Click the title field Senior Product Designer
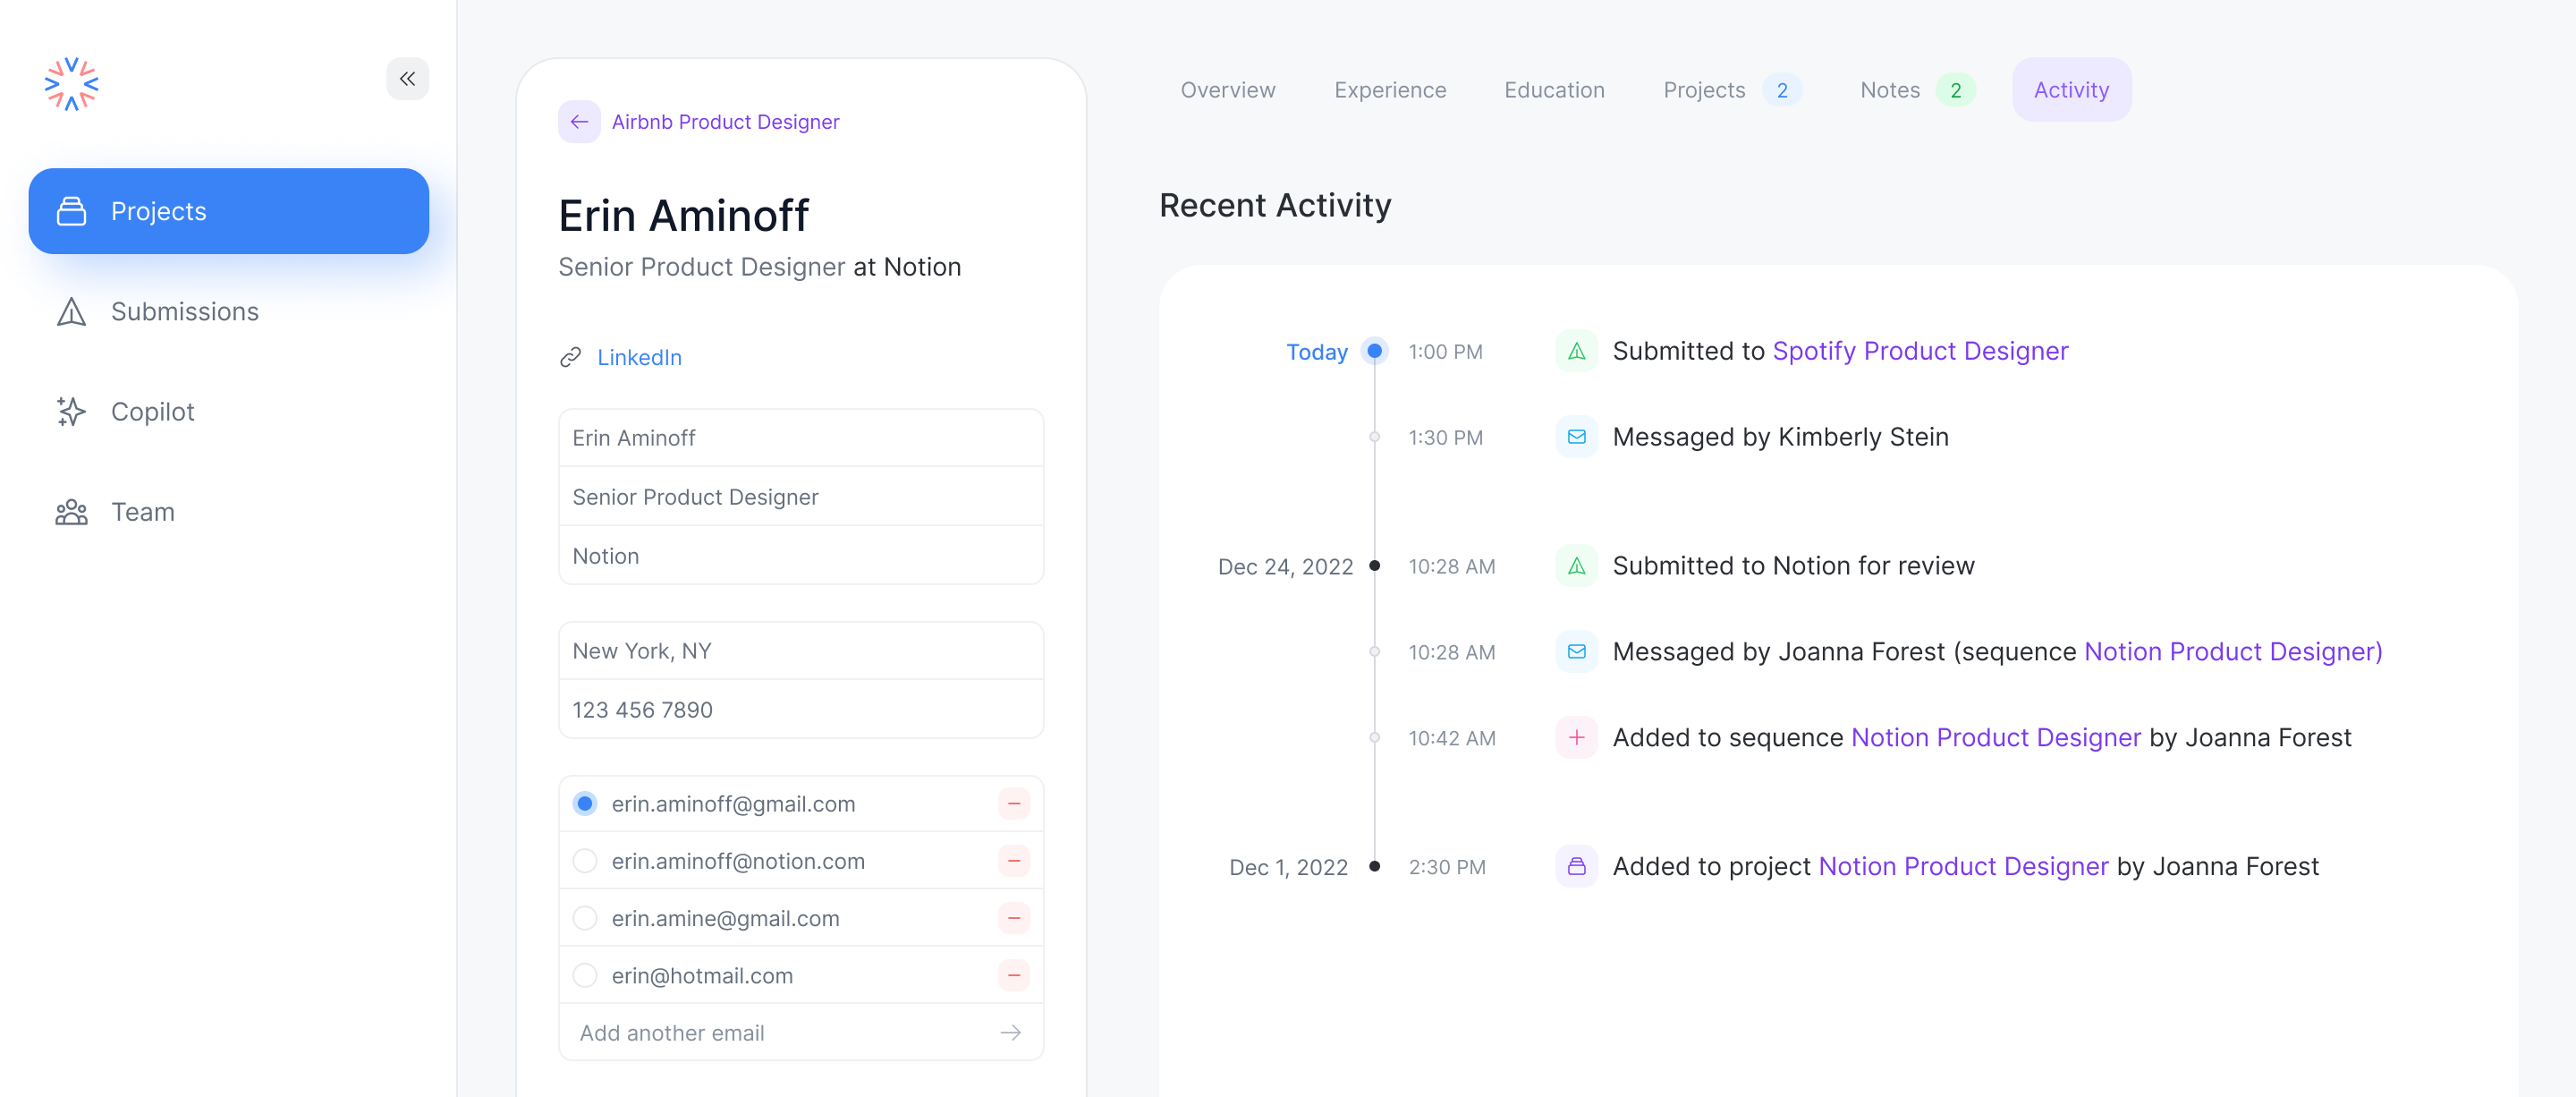Image resolution: width=2576 pixels, height=1097 pixels. pyautogui.click(x=801, y=497)
